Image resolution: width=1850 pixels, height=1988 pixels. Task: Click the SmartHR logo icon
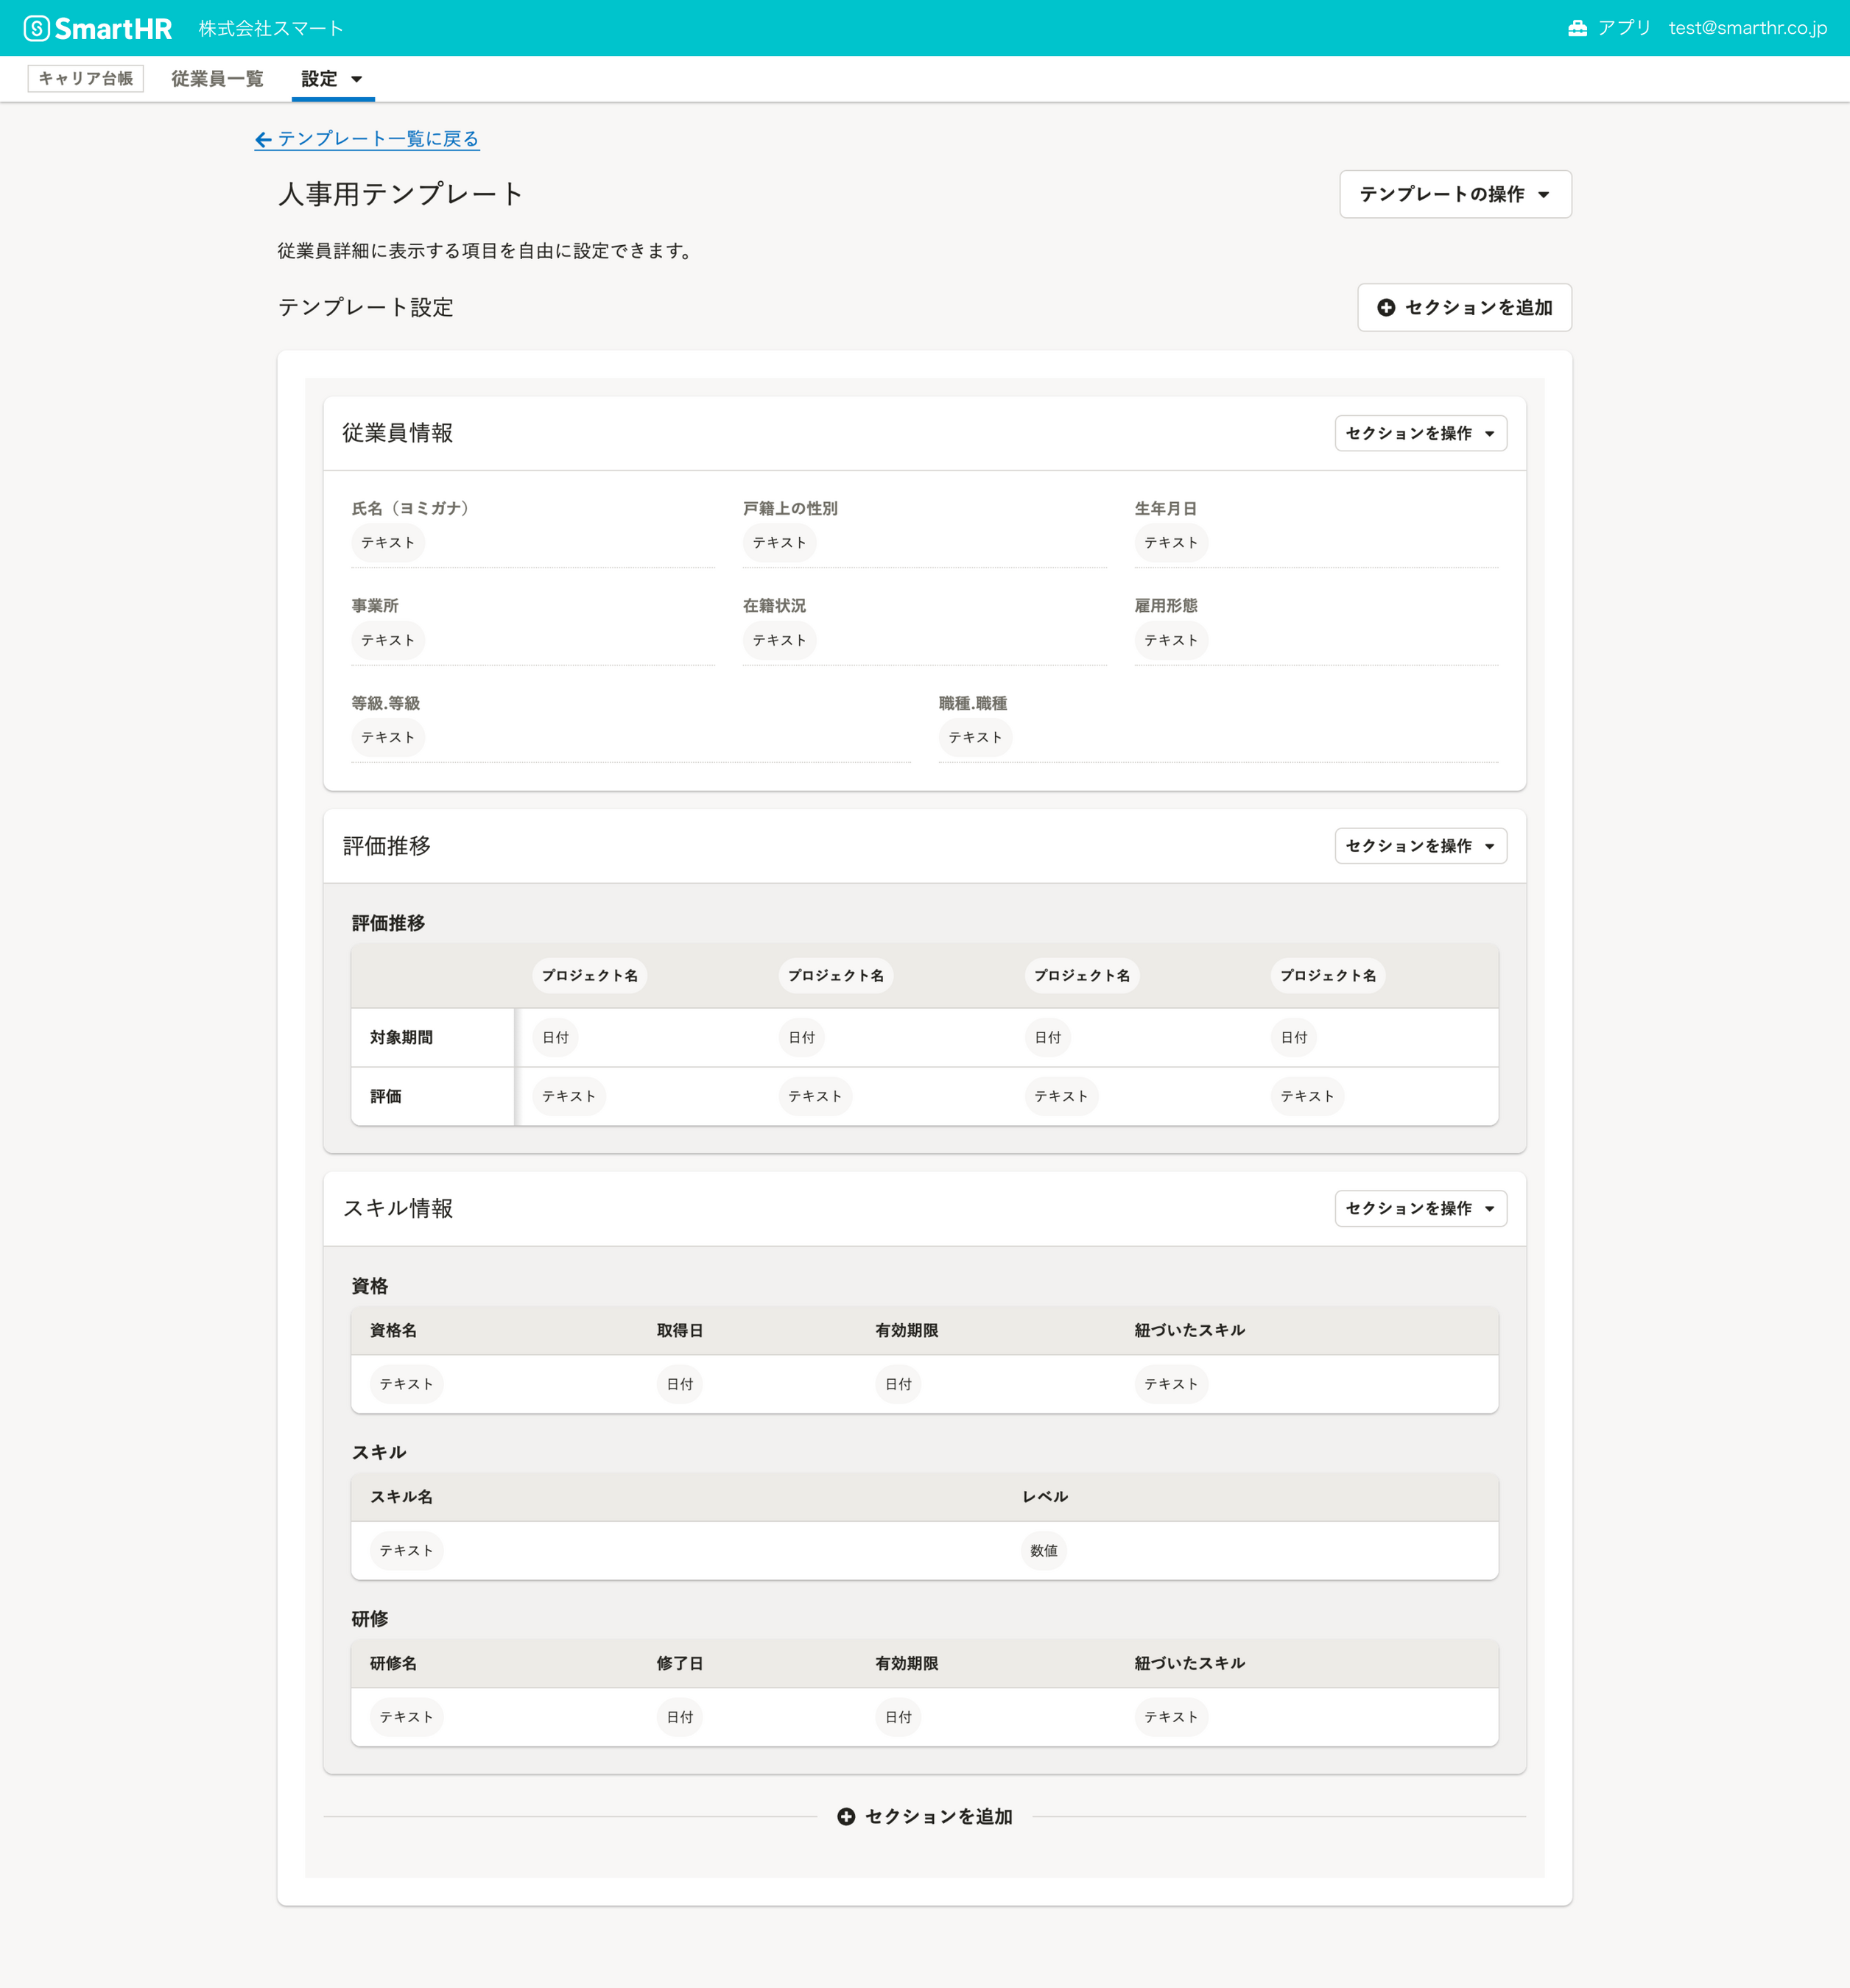(x=37, y=28)
